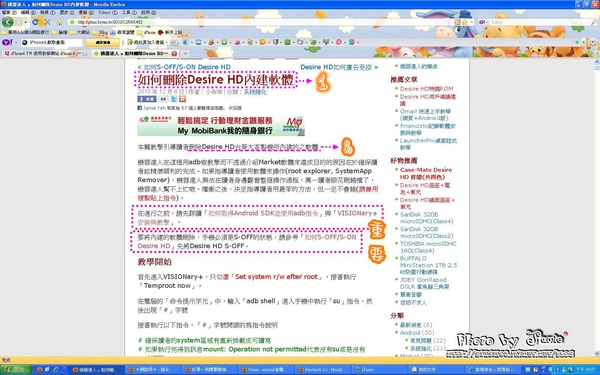Open the Android (50) category link

tap(417, 333)
